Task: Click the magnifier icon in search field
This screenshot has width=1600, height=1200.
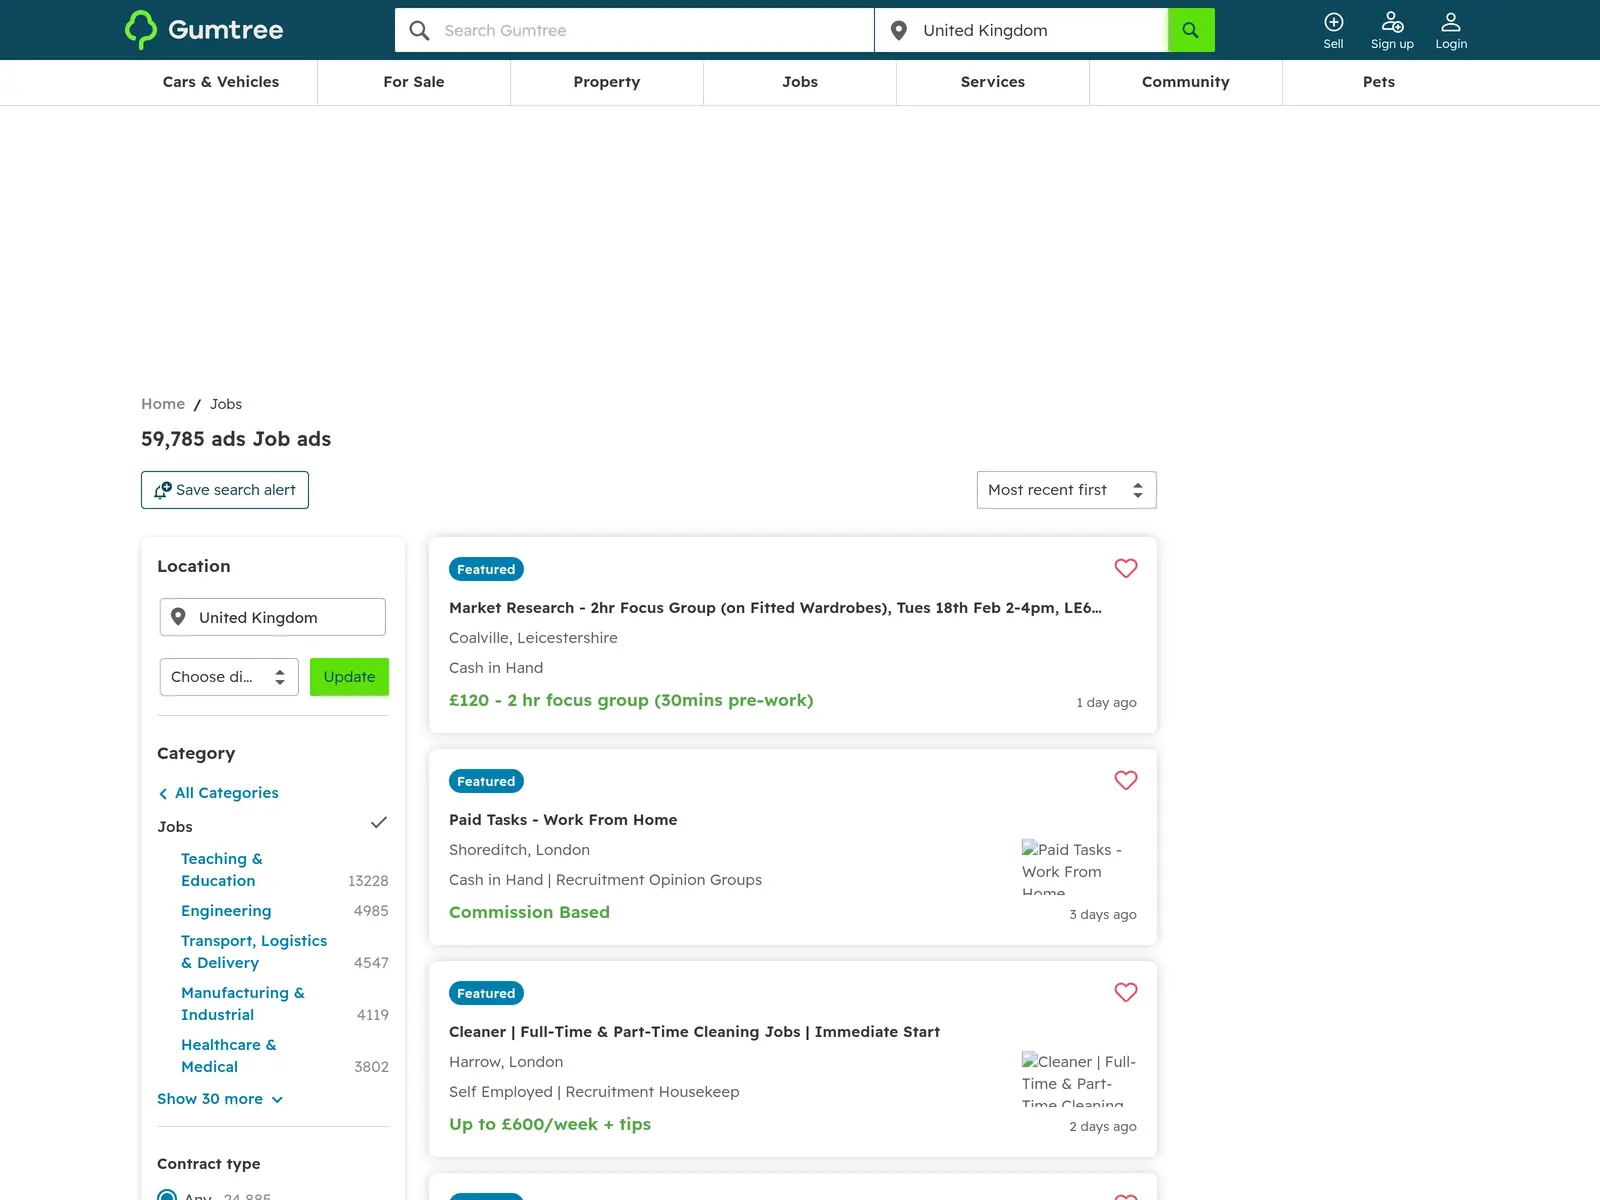Action: (420, 31)
